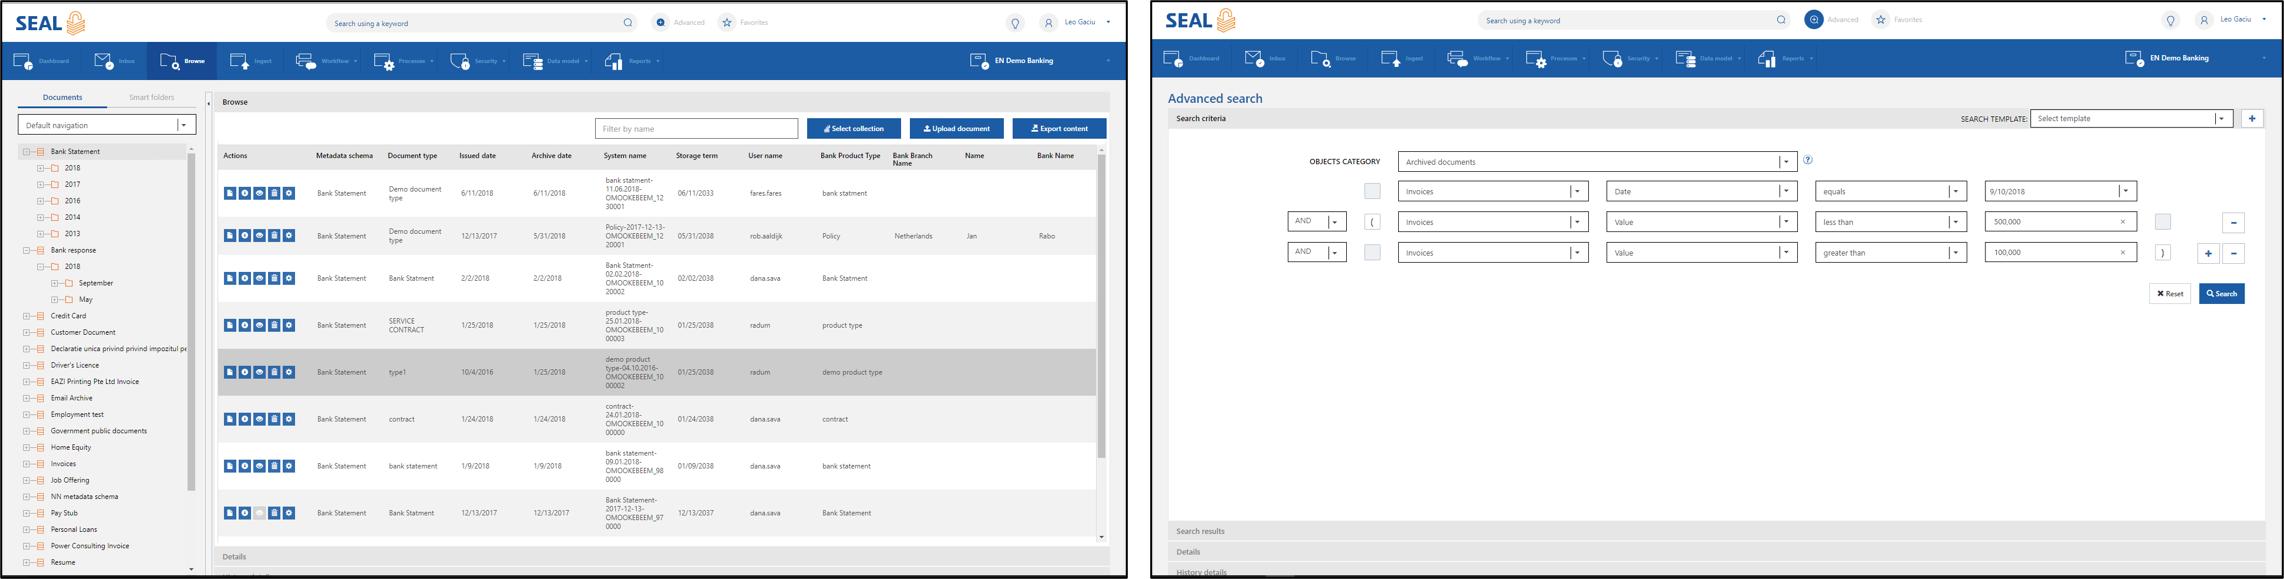Click the Filter by name field
The height and width of the screenshot is (579, 2284).
tap(696, 129)
